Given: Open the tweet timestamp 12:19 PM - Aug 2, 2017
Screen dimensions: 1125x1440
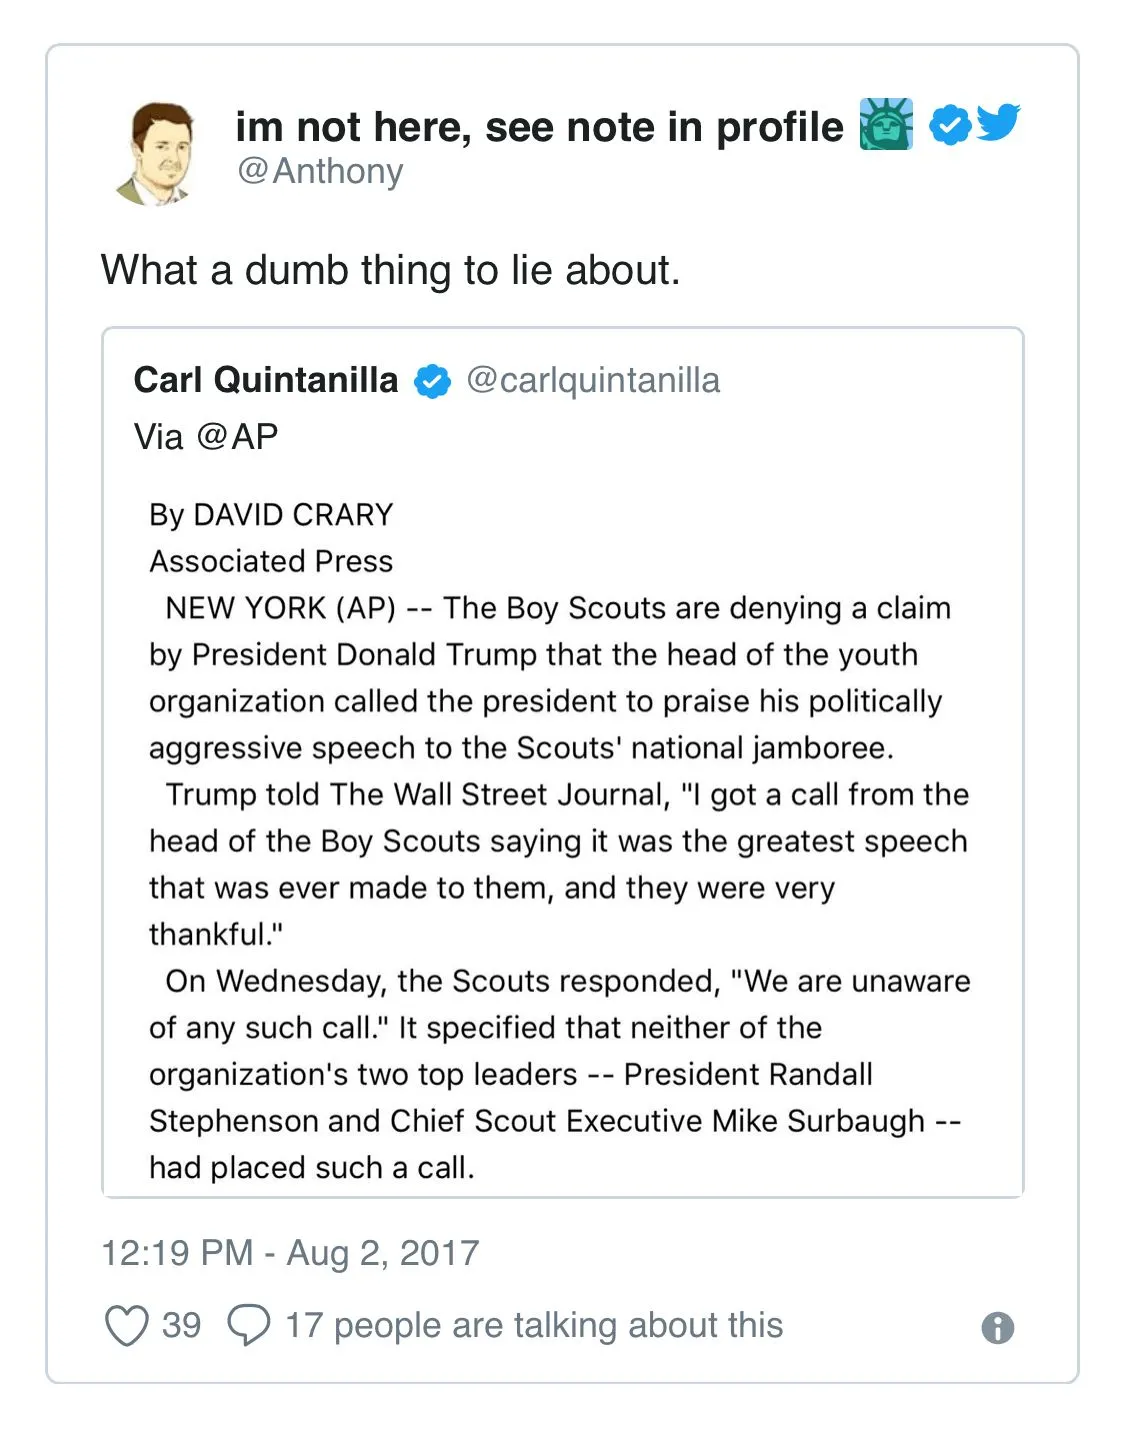Looking at the screenshot, I should 290,1253.
